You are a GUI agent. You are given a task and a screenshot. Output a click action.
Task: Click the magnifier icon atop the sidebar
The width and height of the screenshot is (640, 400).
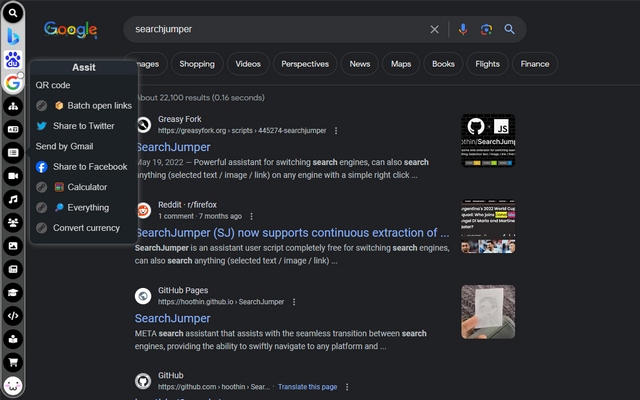(14, 13)
